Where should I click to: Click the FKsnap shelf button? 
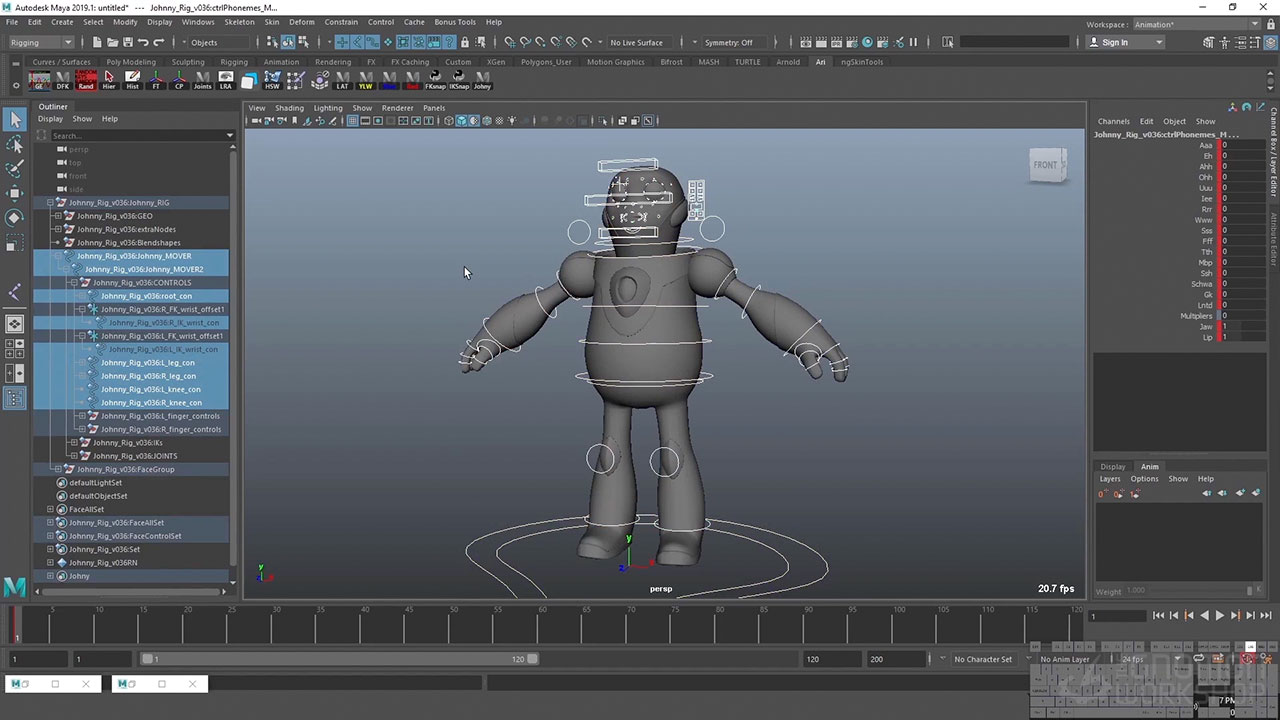[x=435, y=80]
